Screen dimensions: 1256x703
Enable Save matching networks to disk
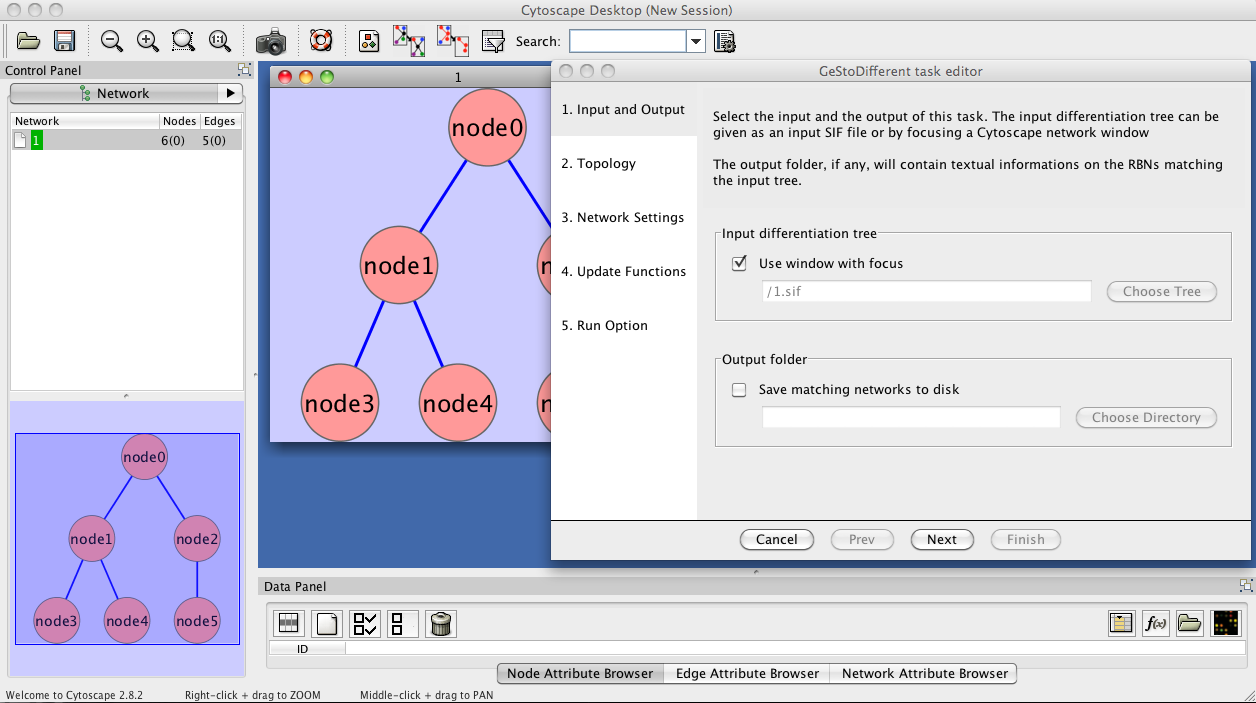(740, 390)
